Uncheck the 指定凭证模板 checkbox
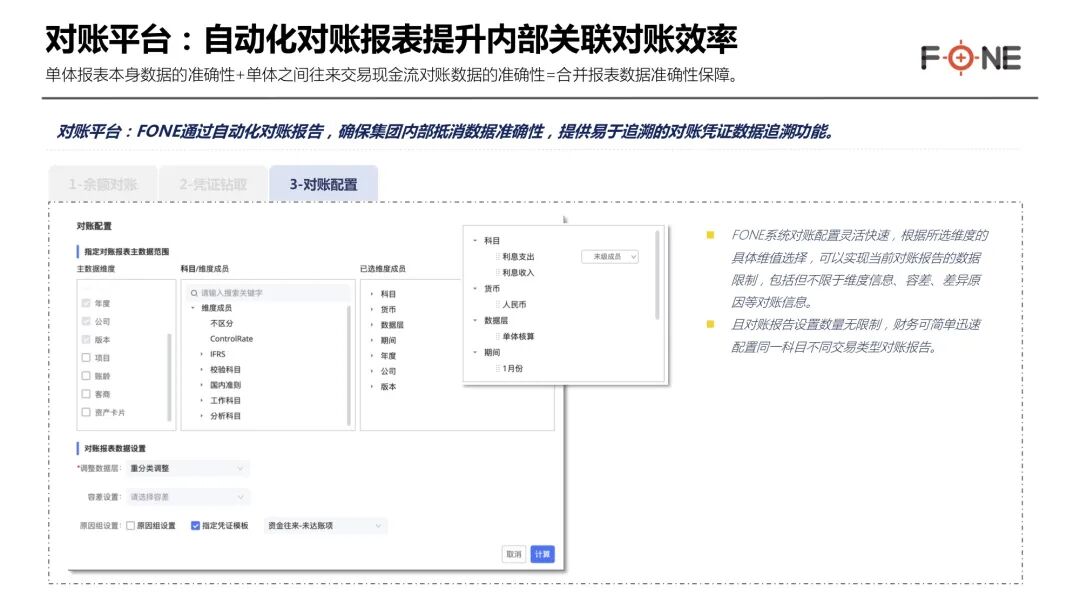This screenshot has height=608, width=1080. click(194, 525)
